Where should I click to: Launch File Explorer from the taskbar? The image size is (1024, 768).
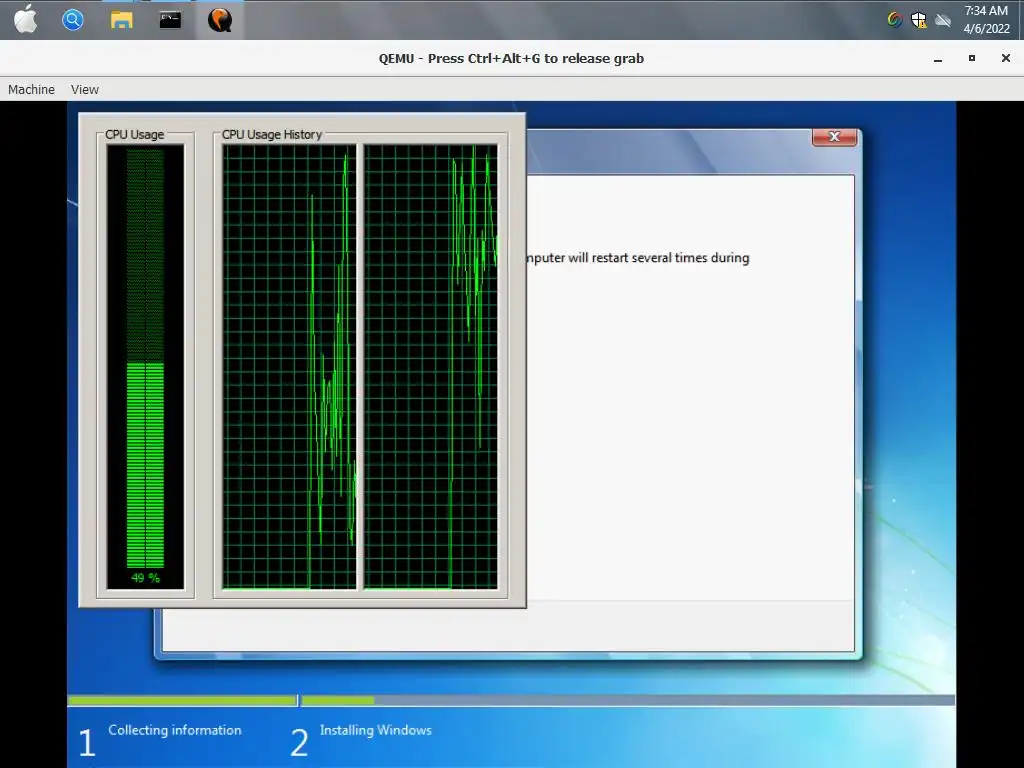coord(121,20)
